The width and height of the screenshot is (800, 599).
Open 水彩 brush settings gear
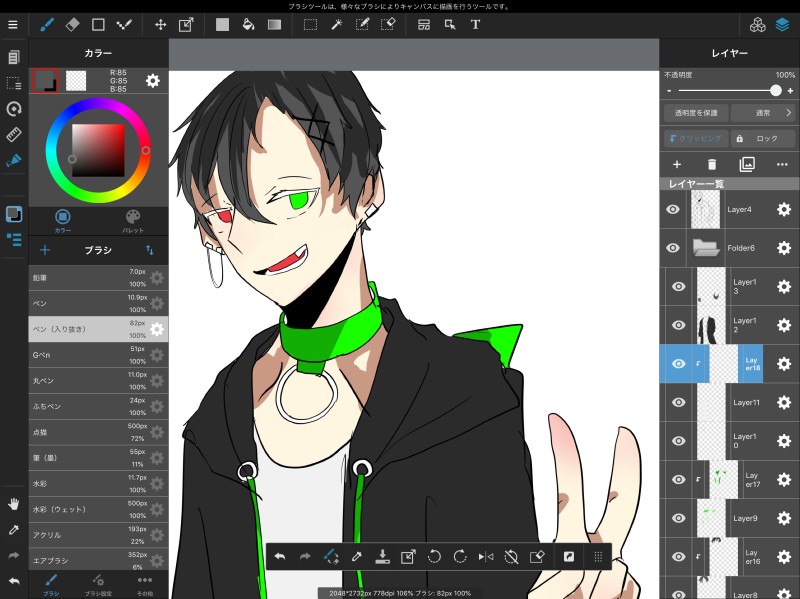[x=157, y=483]
